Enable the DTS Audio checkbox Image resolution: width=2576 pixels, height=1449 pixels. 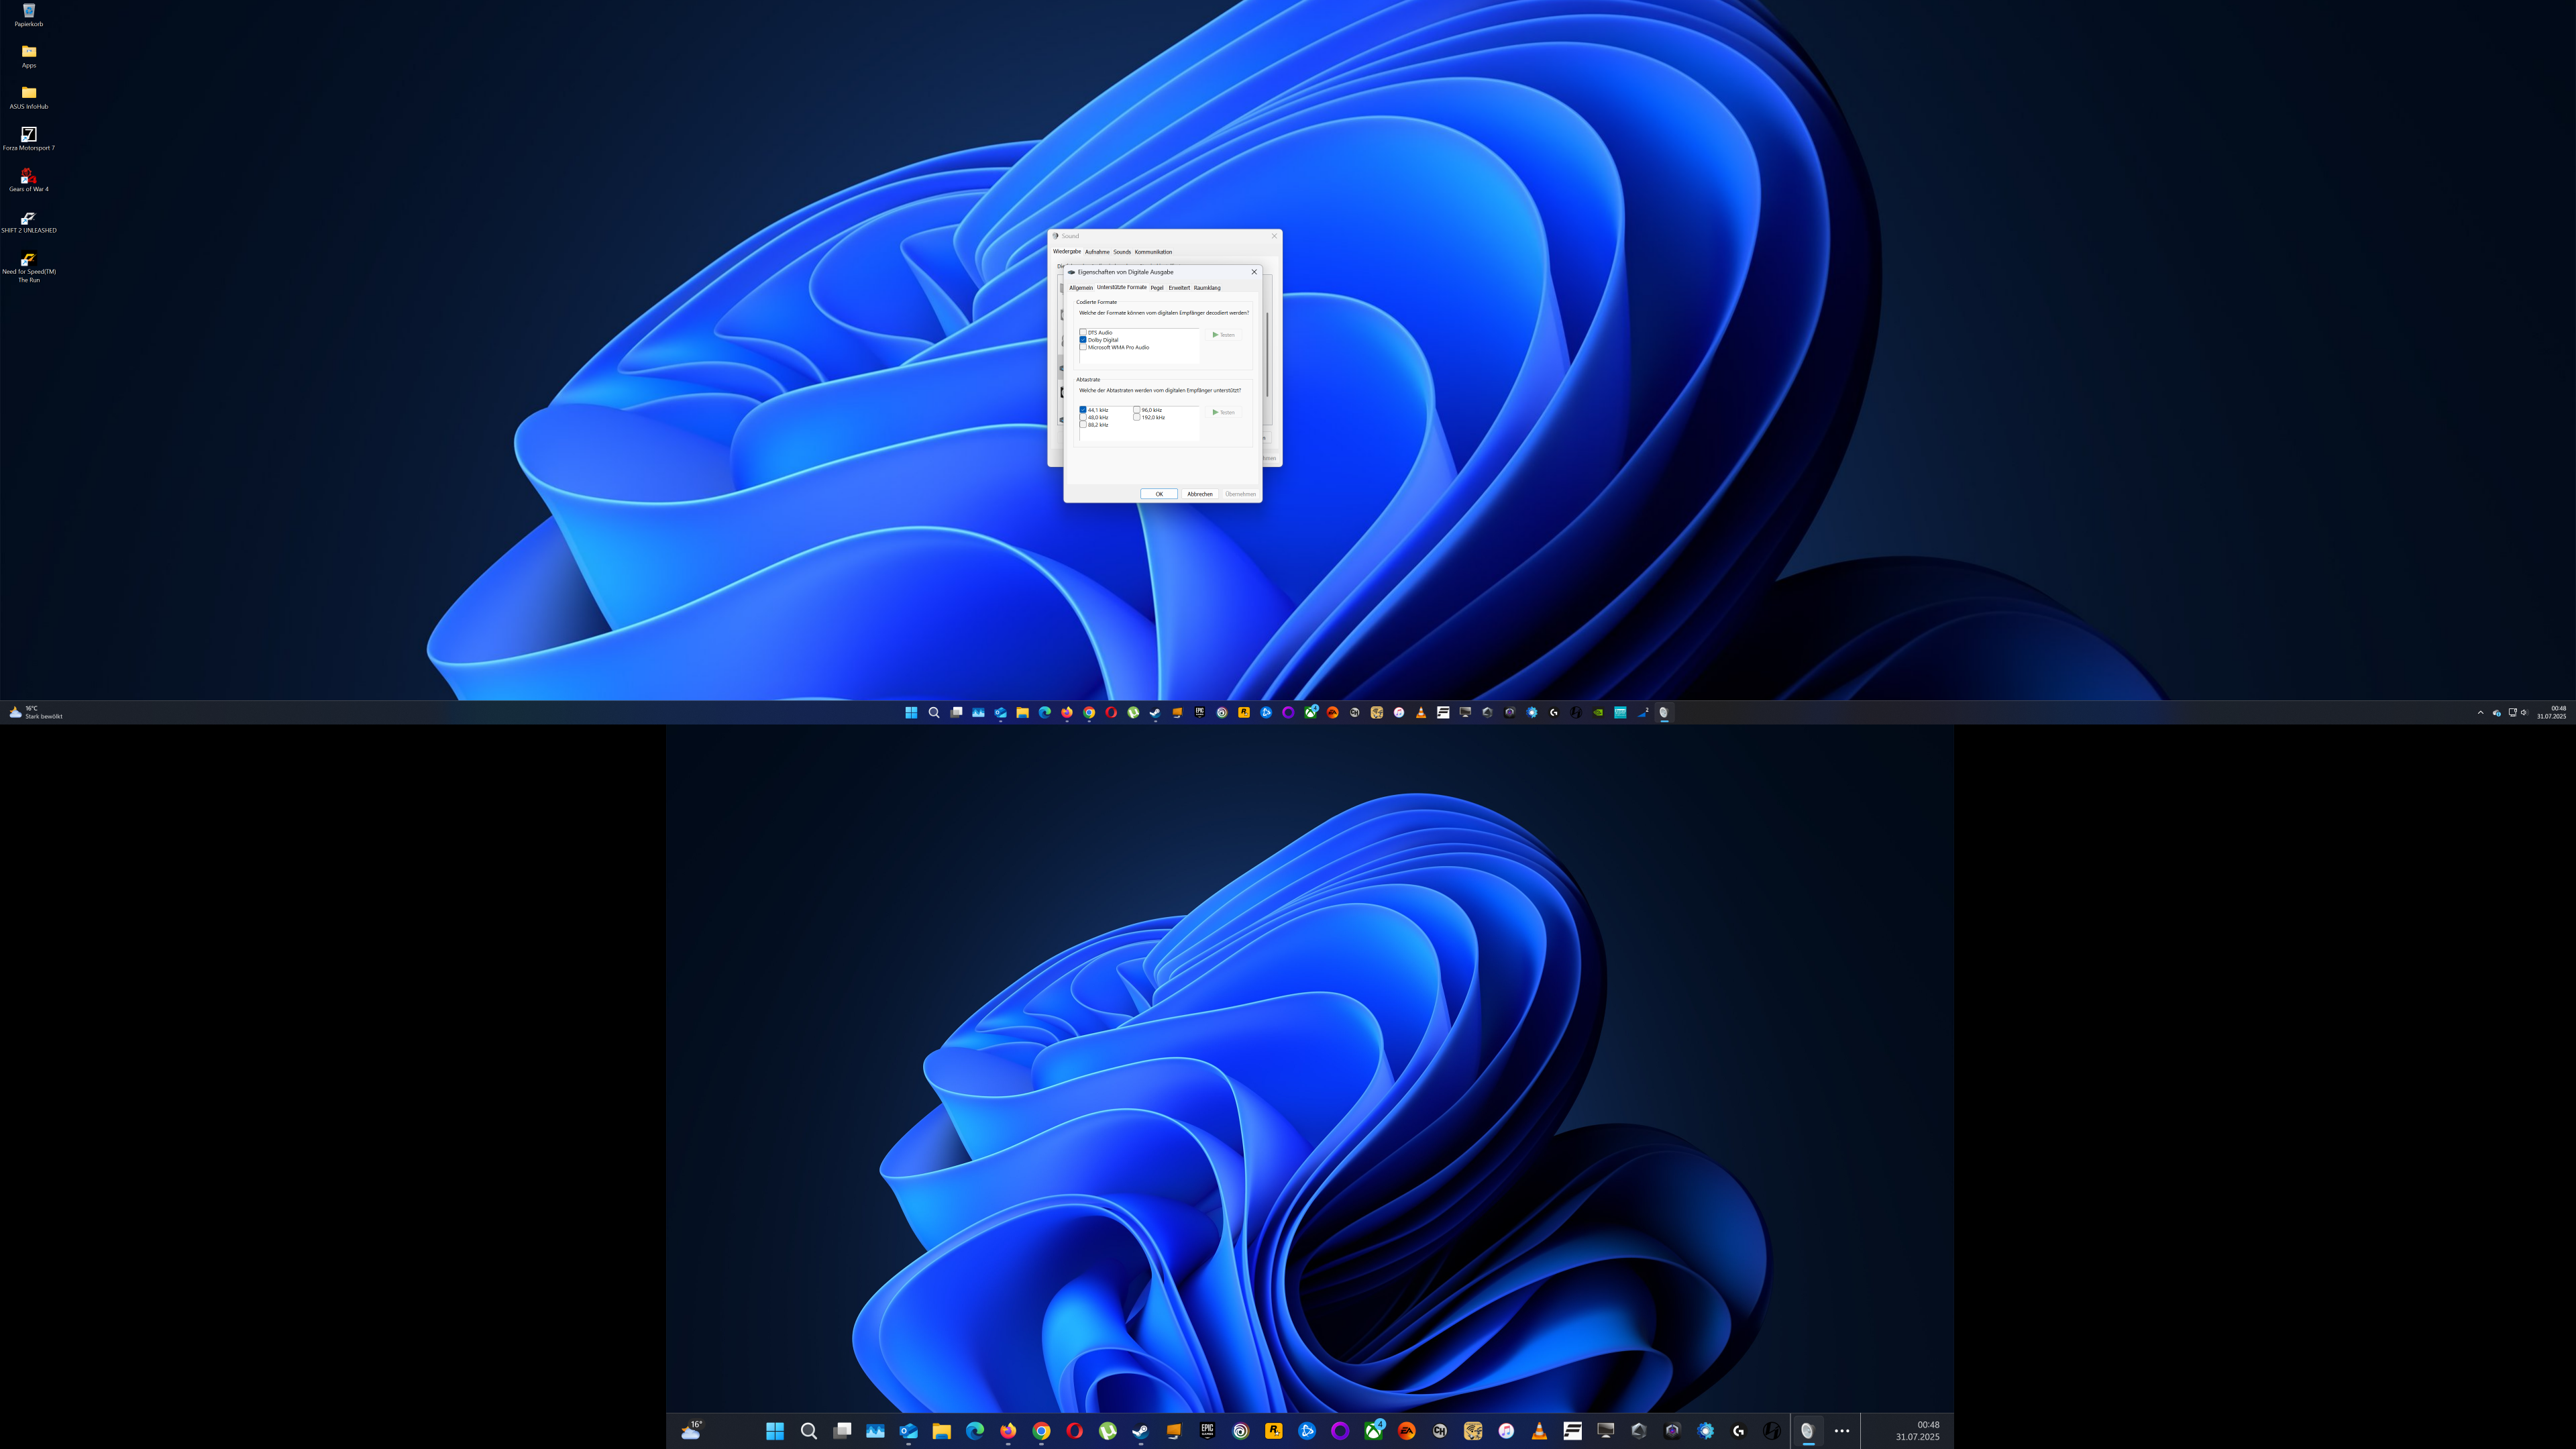click(1083, 332)
